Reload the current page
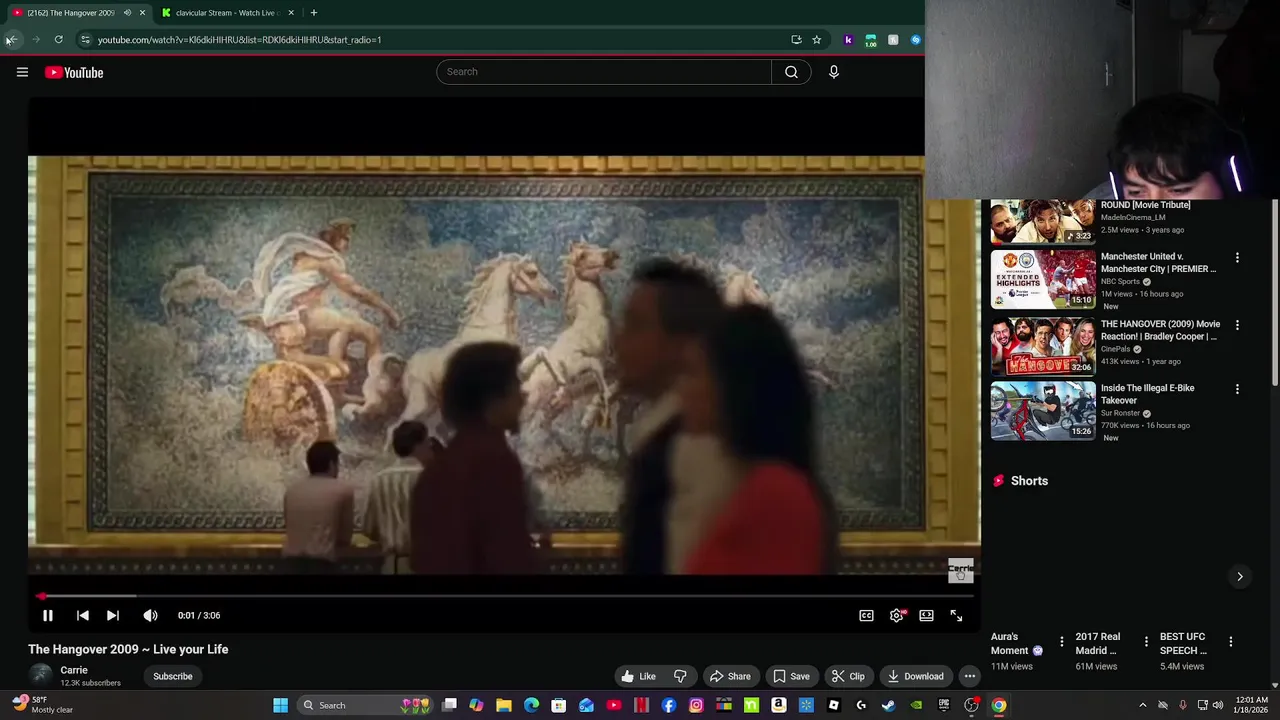1280x720 pixels. pos(59,40)
